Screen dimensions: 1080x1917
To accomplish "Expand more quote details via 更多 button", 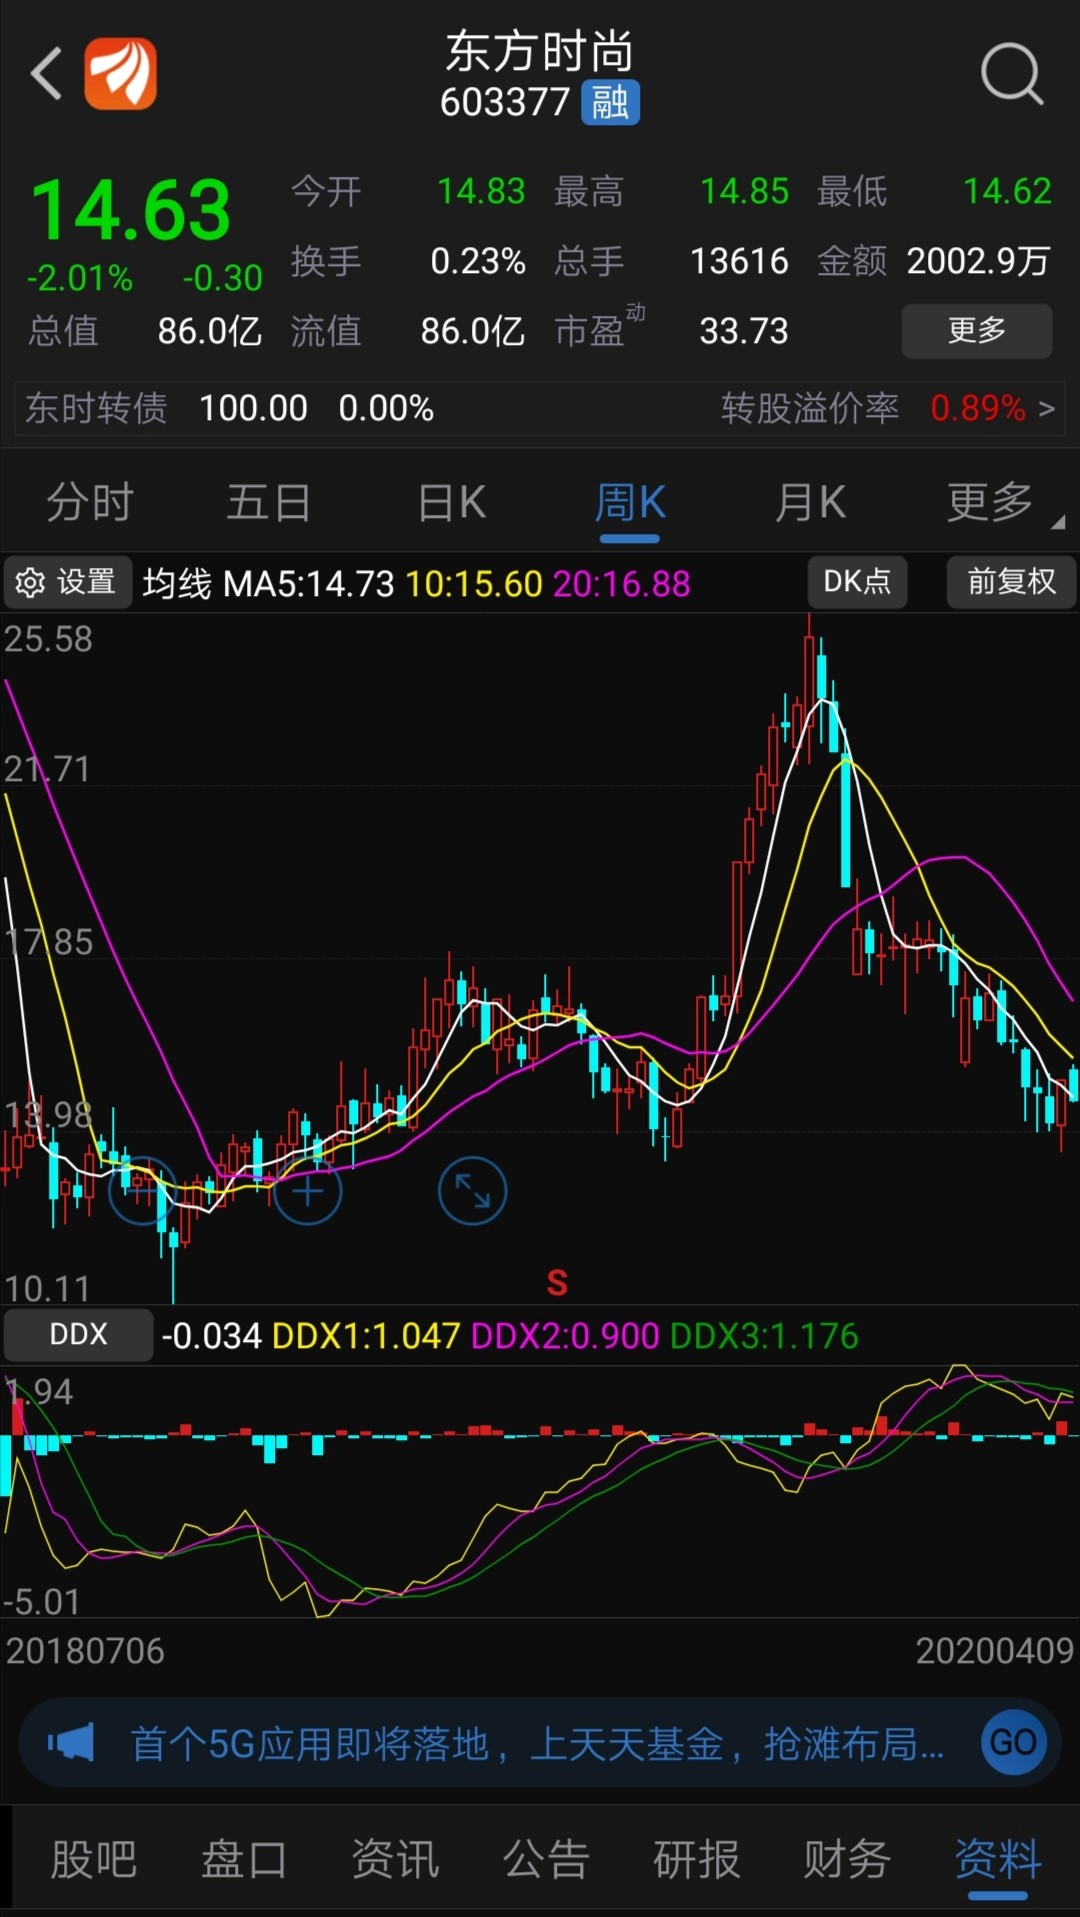I will pos(977,330).
